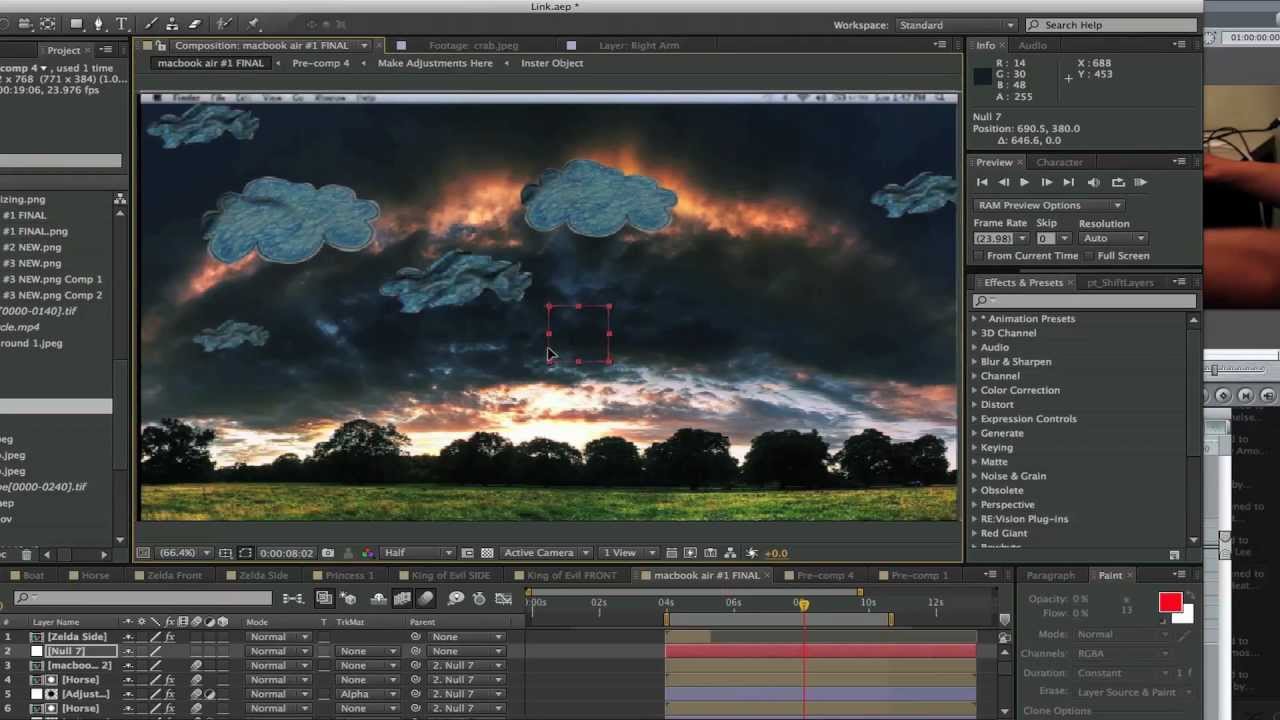Open magnification 66.4% dropdown

coord(186,553)
